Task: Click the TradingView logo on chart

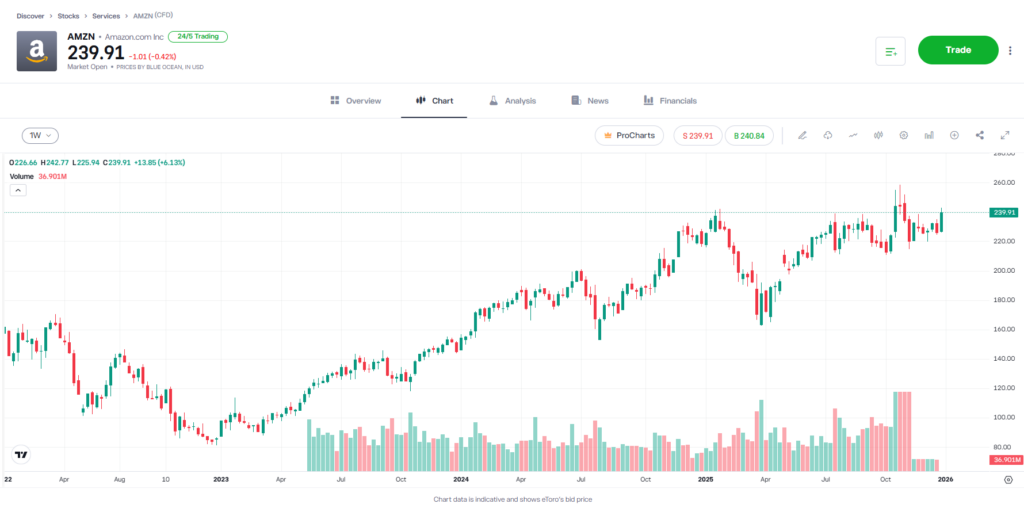Action: tap(20, 455)
